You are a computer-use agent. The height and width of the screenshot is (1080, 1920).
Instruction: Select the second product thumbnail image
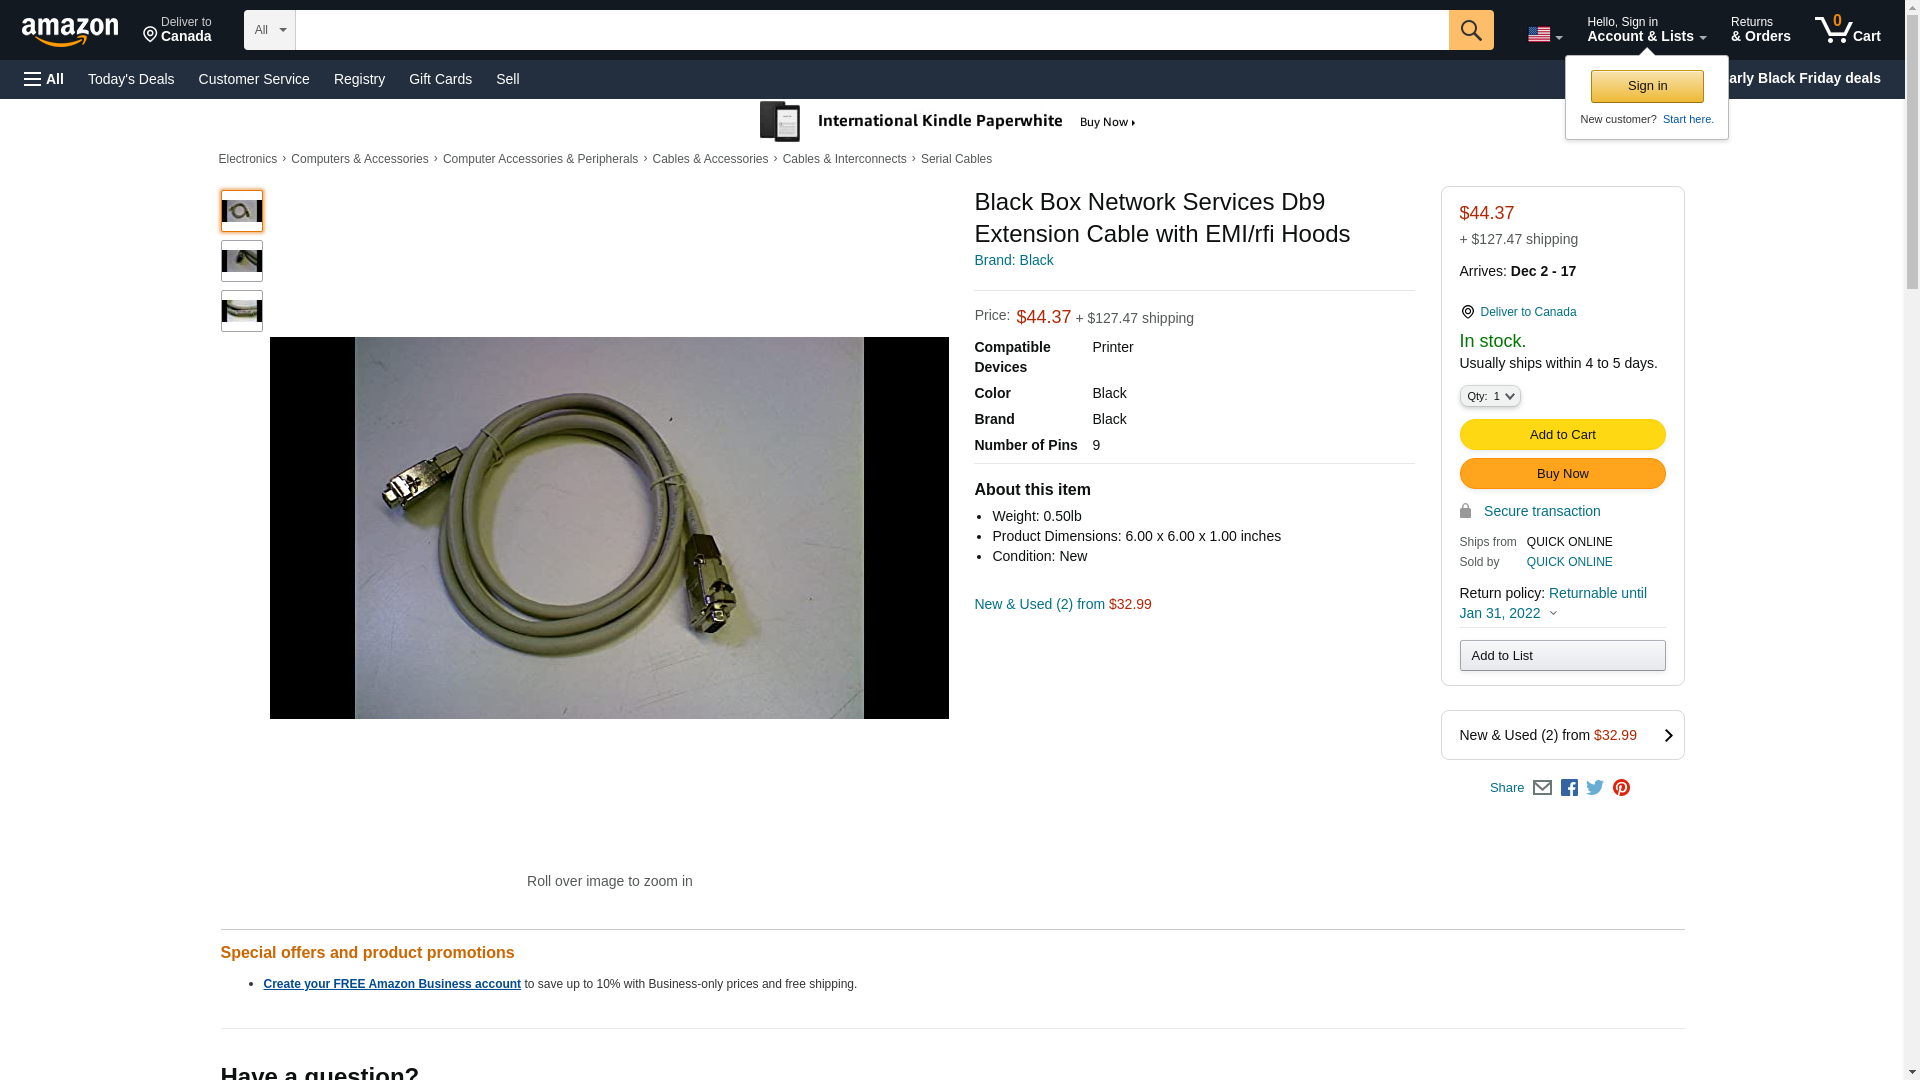[241, 261]
